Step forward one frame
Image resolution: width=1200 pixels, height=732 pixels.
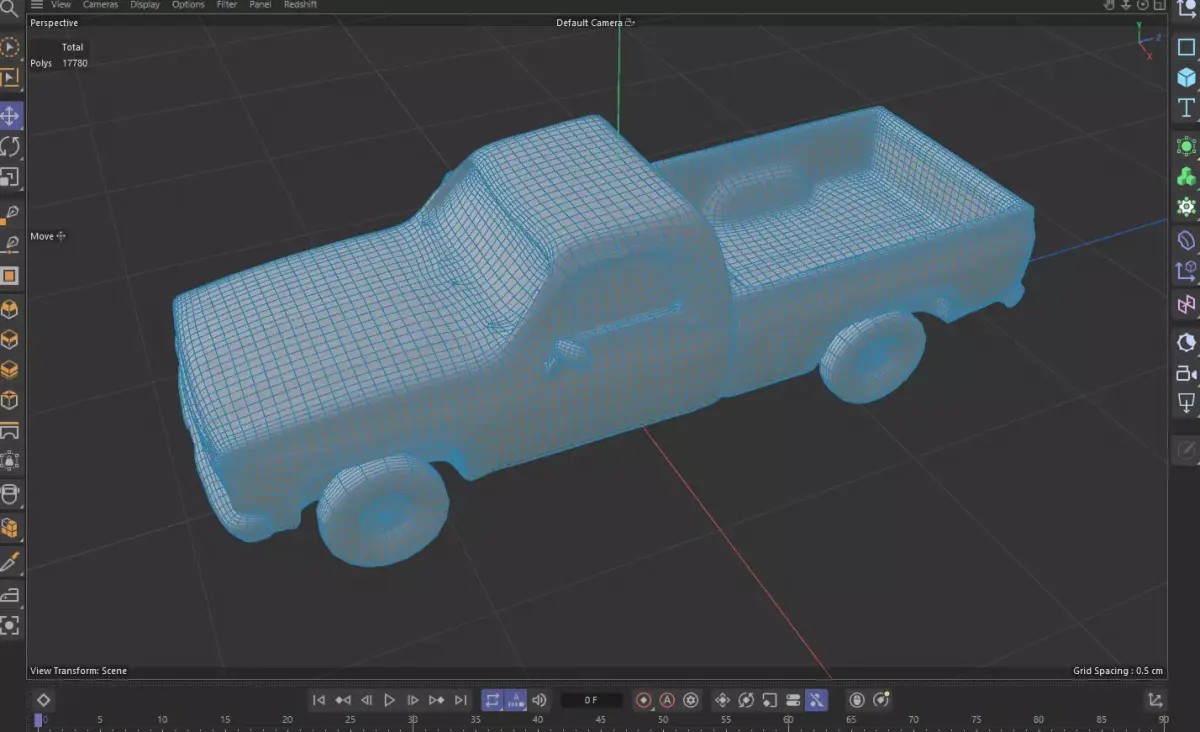pos(413,700)
